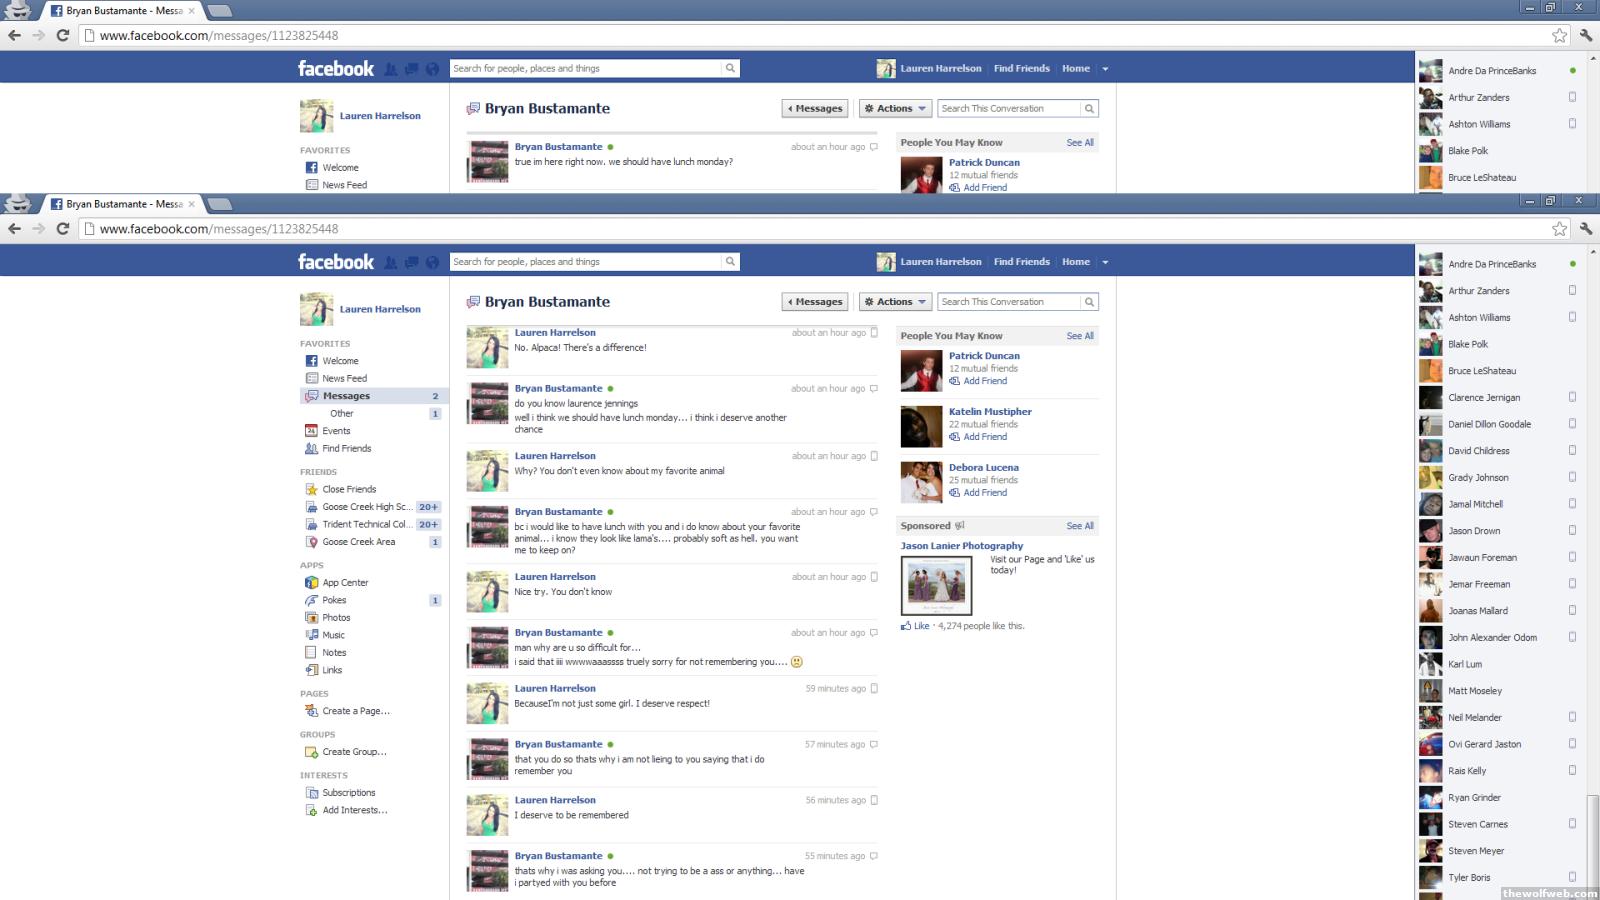
Task: Click the Subscriptions icon under Interests
Action: [311, 793]
